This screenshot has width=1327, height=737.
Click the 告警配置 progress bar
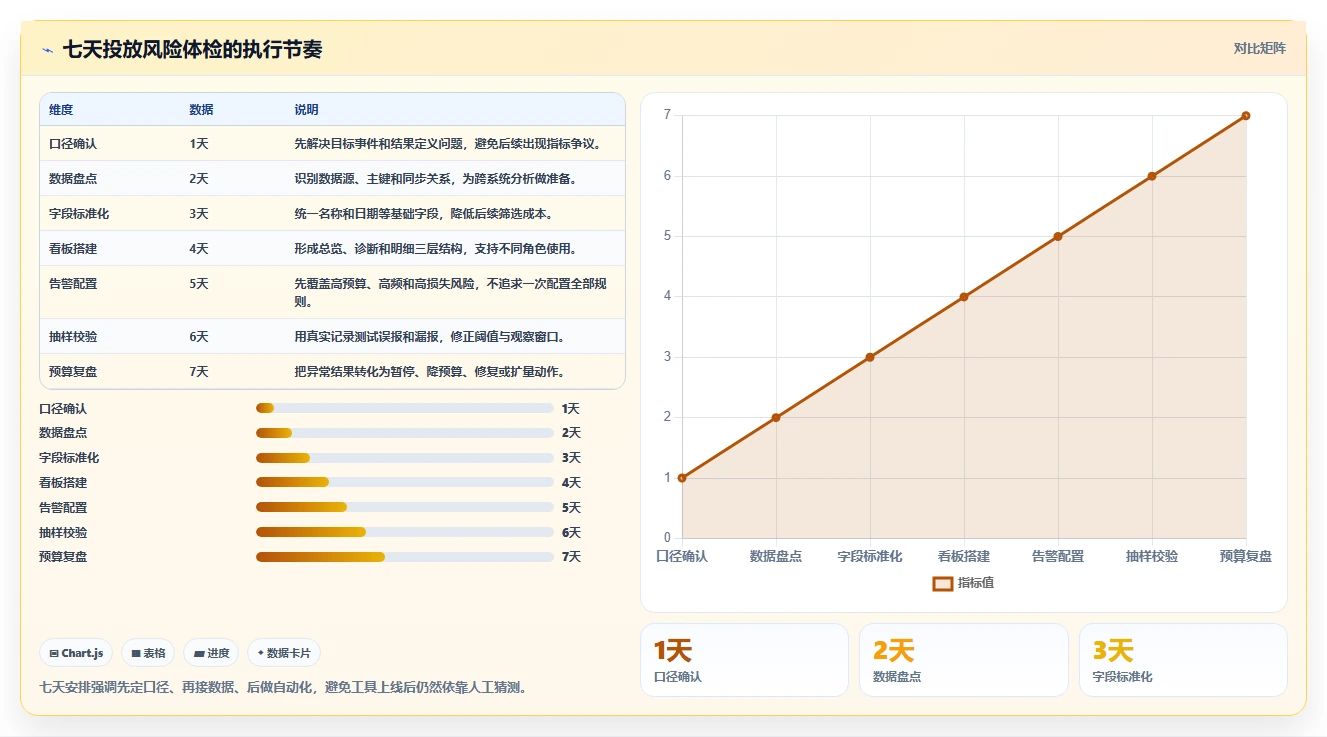coord(405,507)
